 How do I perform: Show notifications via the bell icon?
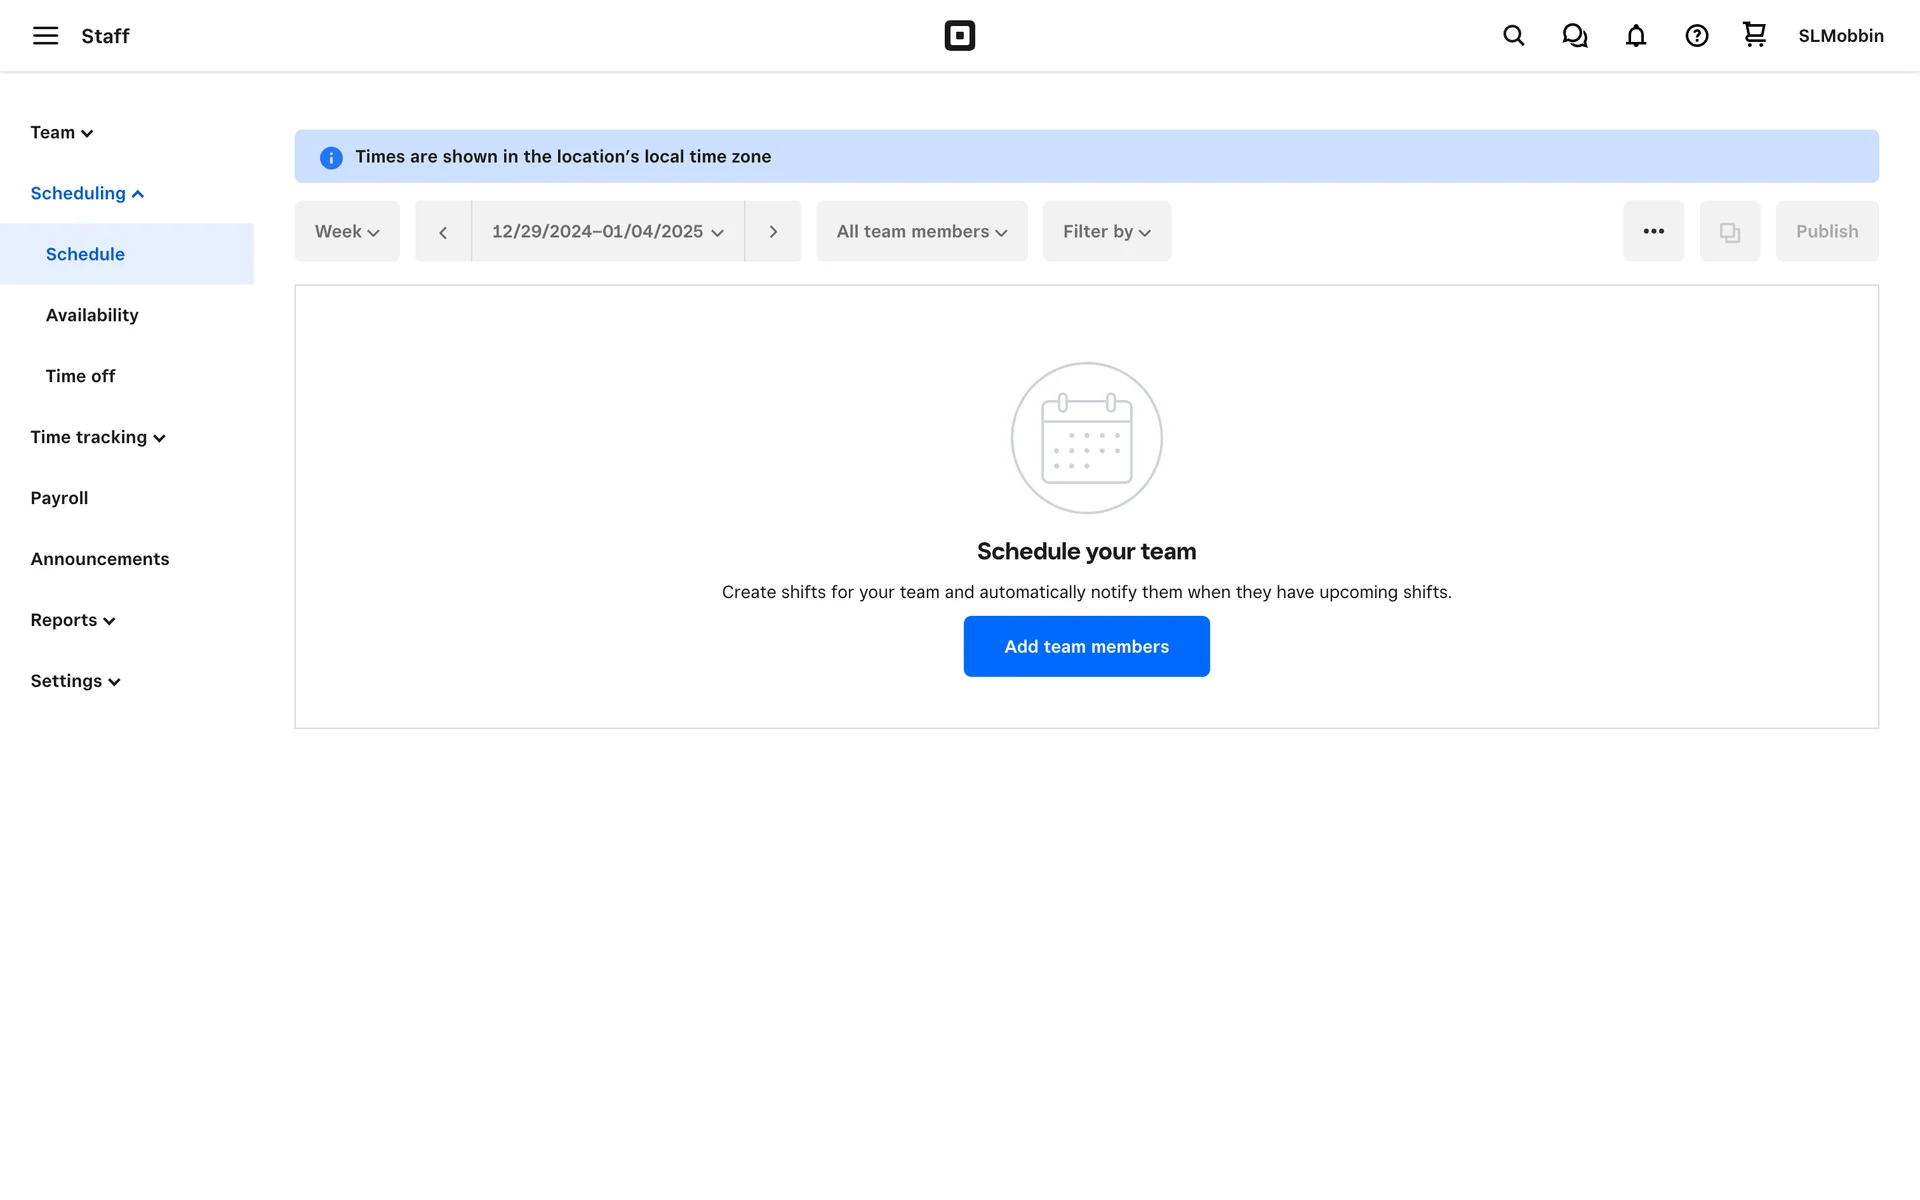(x=1635, y=36)
